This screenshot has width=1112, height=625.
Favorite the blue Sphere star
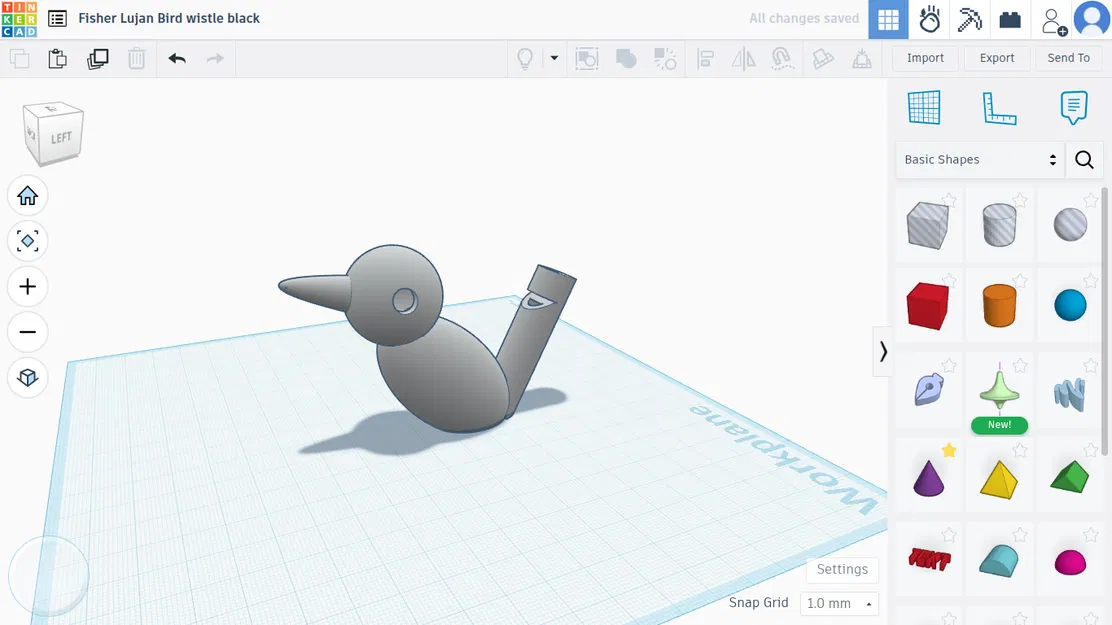1091,281
